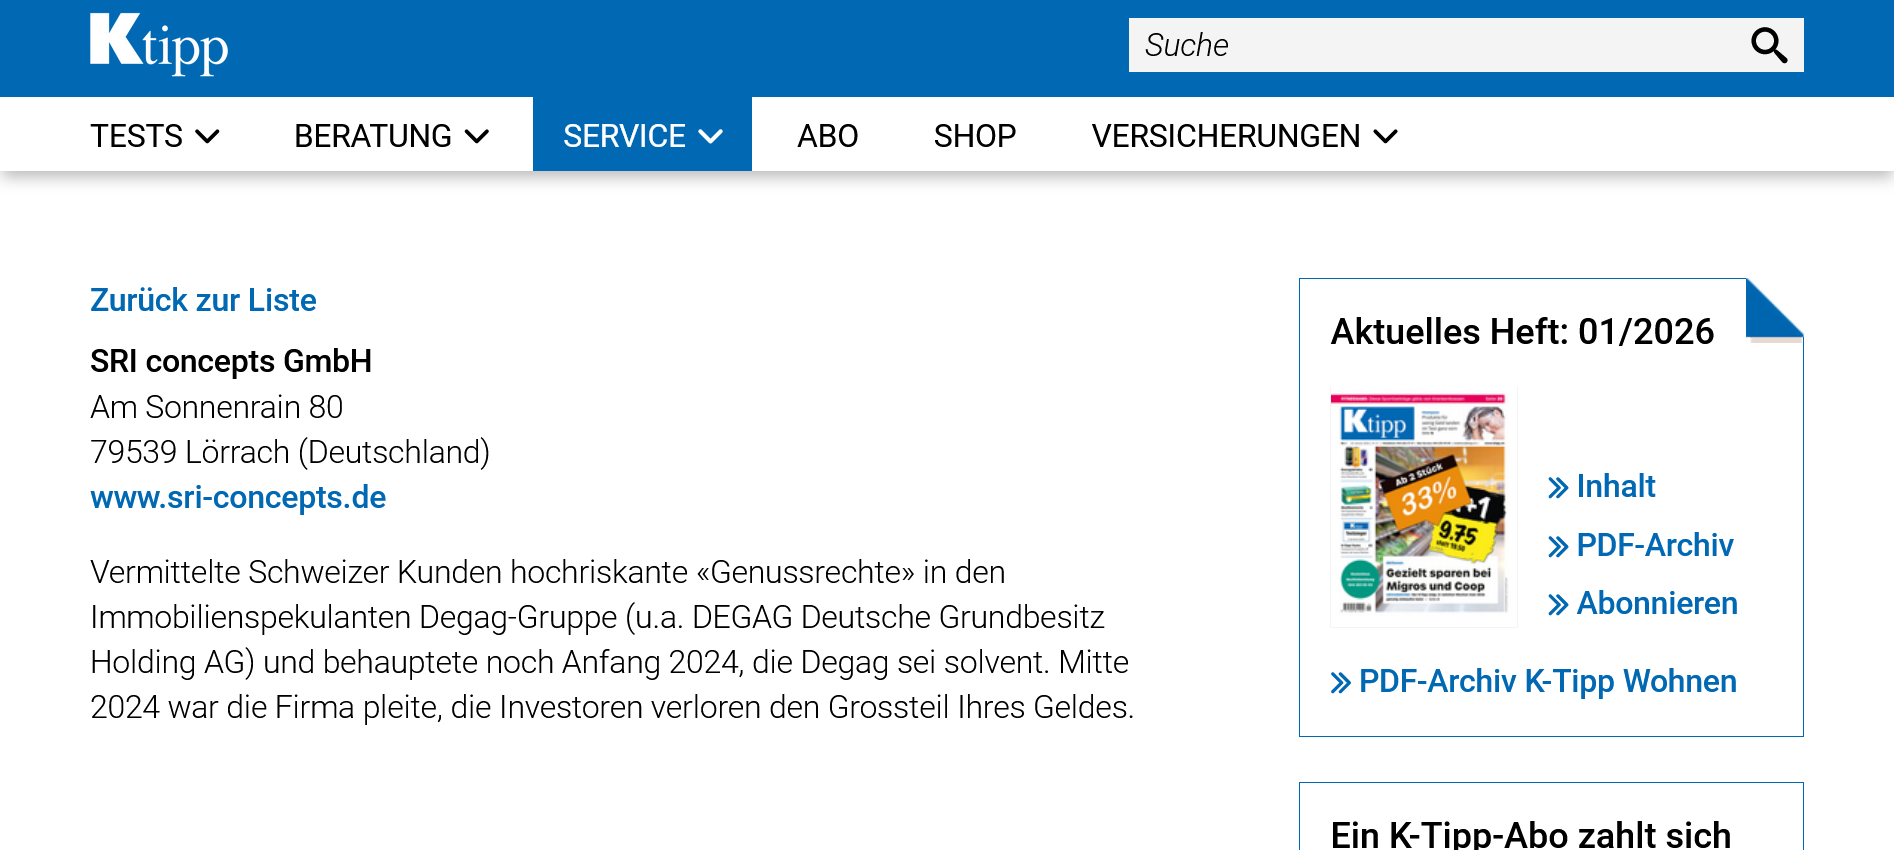Viewport: 1894px width, 850px height.
Task: Go to the ABO menu item
Action: (x=827, y=136)
